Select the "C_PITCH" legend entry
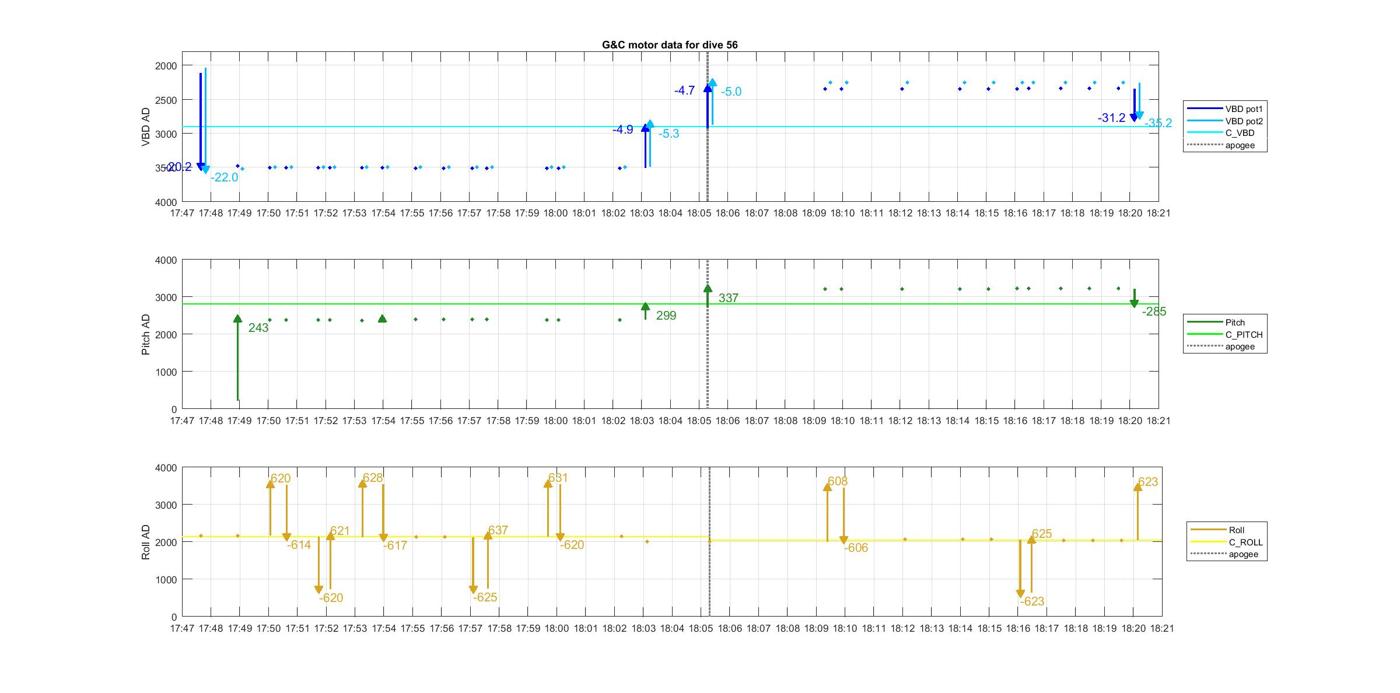Viewport: 1400px width, 693px height. coord(1244,335)
